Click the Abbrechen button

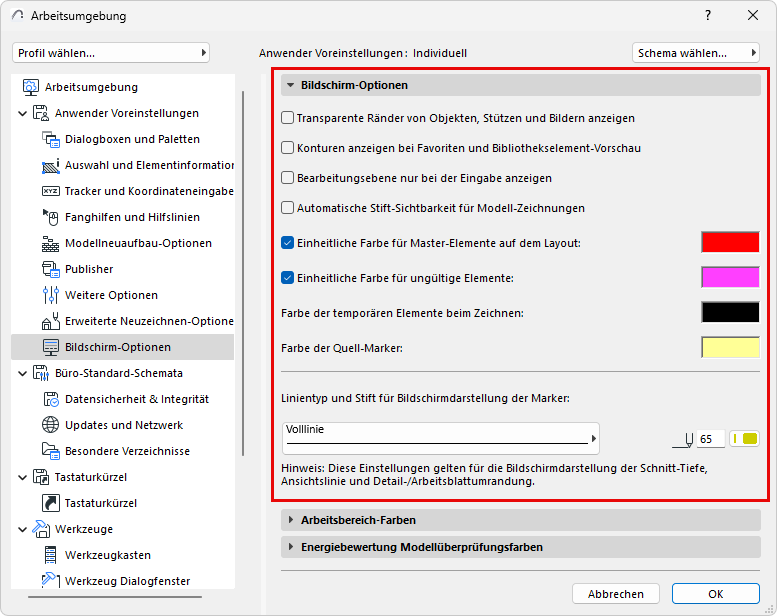(x=615, y=594)
